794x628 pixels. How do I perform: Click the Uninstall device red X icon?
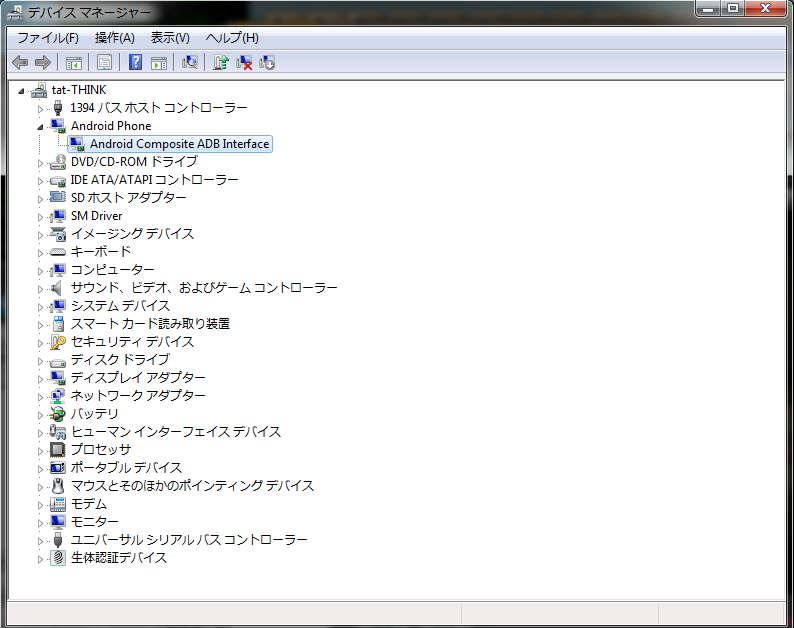[244, 62]
